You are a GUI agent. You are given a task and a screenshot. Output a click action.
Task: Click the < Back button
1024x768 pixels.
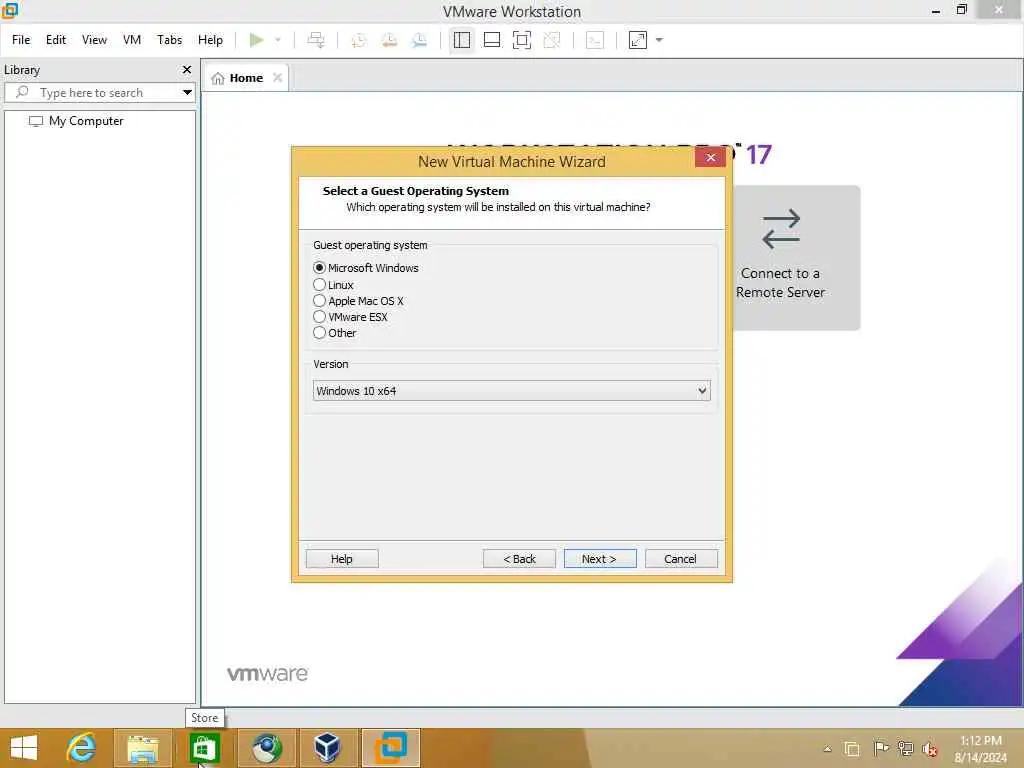click(519, 559)
